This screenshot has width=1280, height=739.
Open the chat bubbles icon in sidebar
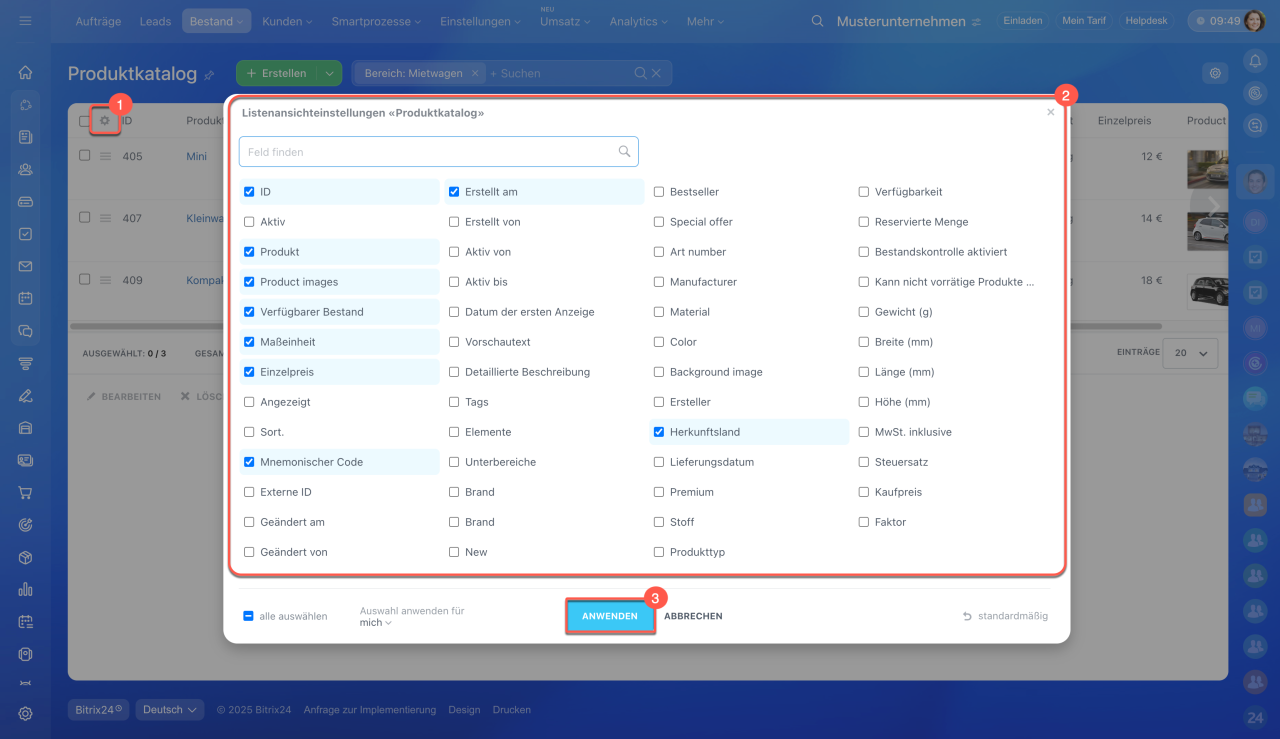click(25, 331)
